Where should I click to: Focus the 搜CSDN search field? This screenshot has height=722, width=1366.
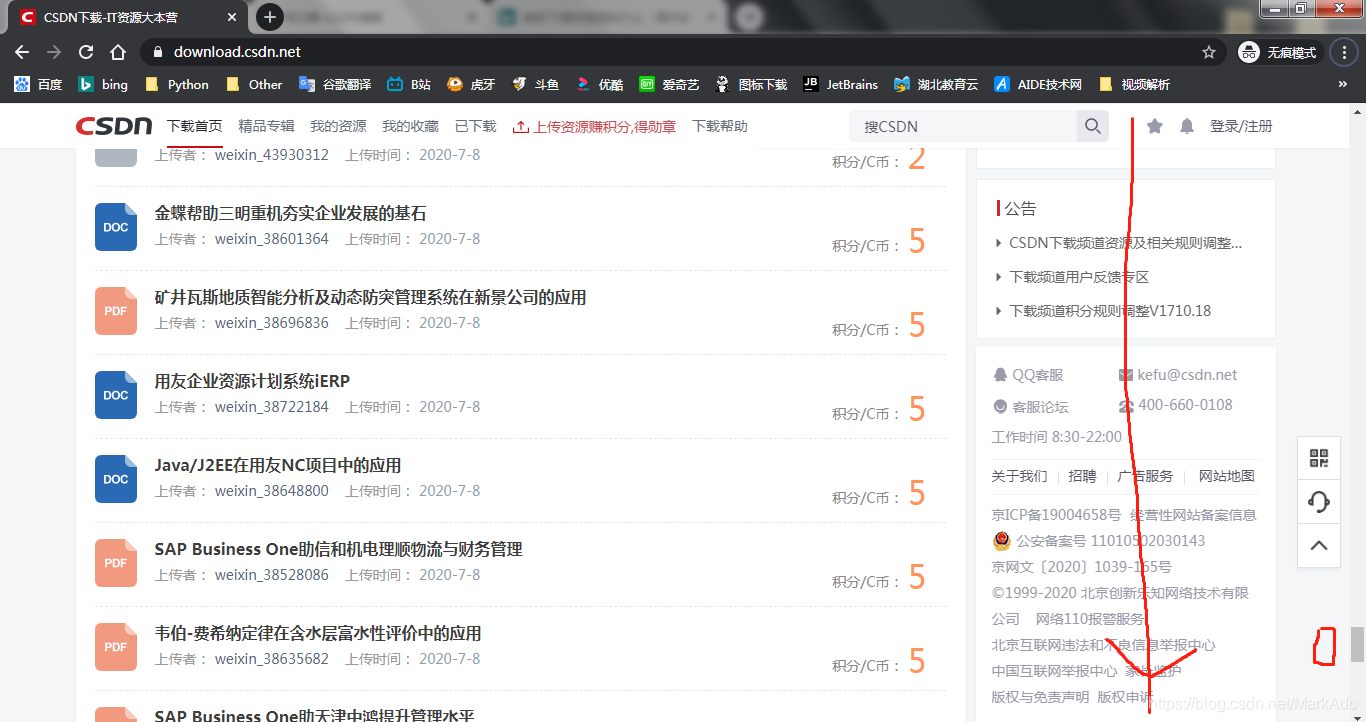pos(963,126)
